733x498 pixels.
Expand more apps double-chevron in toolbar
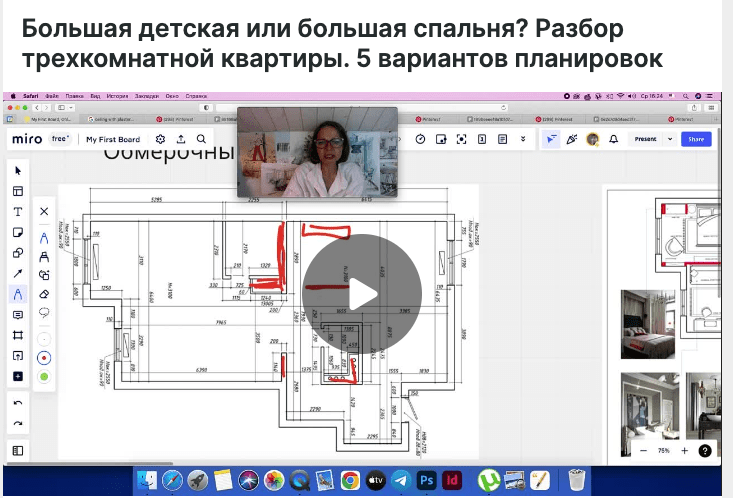pos(523,139)
